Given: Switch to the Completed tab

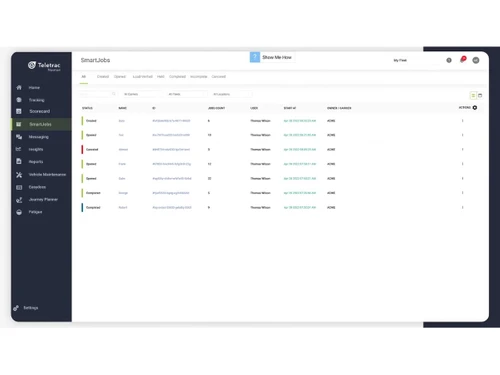Looking at the screenshot, I should click(177, 77).
